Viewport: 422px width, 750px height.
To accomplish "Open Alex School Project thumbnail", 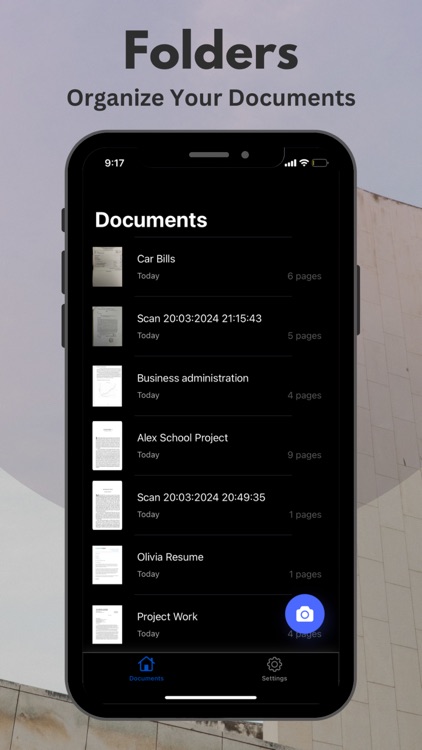I will pyautogui.click(x=107, y=445).
